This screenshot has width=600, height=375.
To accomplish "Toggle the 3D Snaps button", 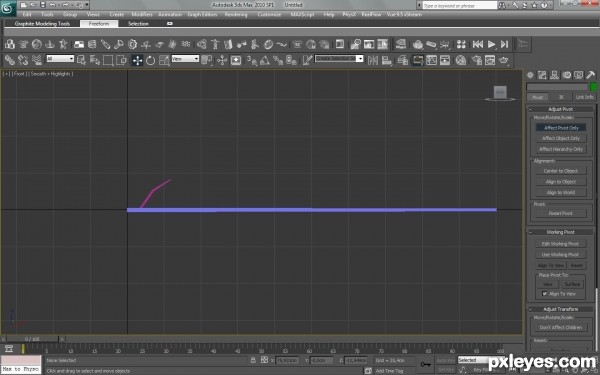I will (x=252, y=60).
